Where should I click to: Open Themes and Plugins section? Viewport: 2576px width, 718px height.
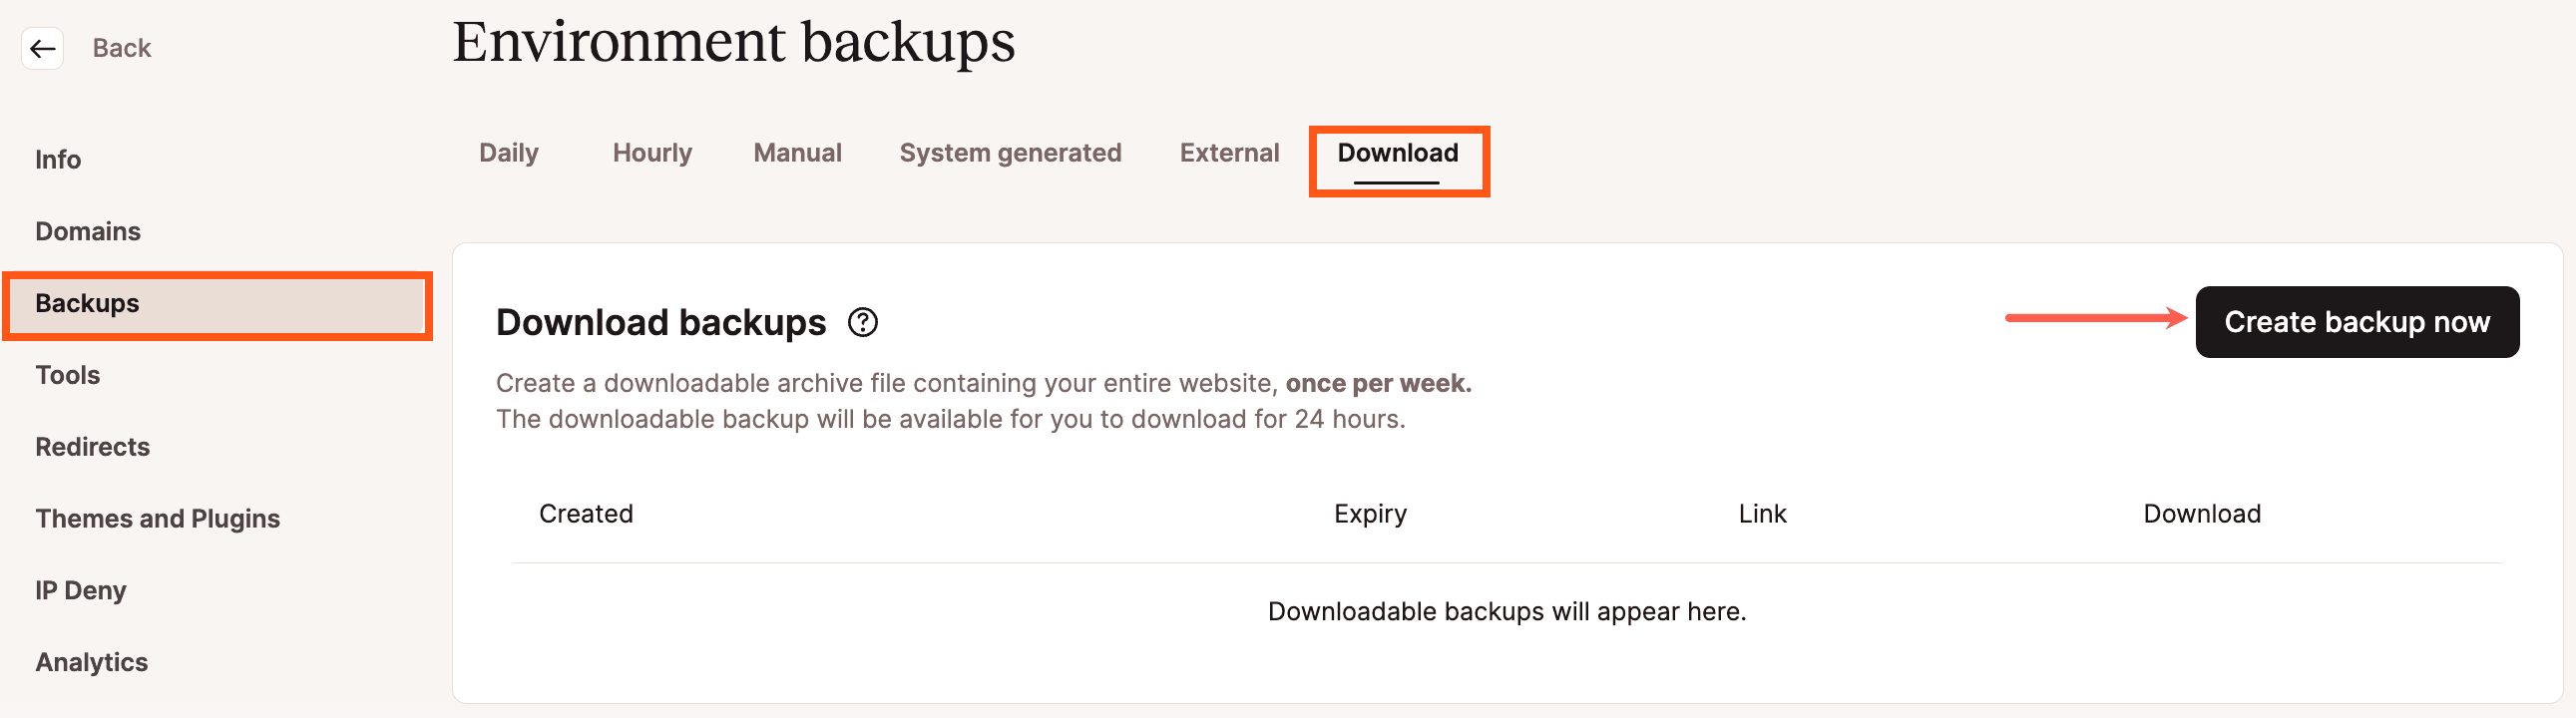point(158,519)
